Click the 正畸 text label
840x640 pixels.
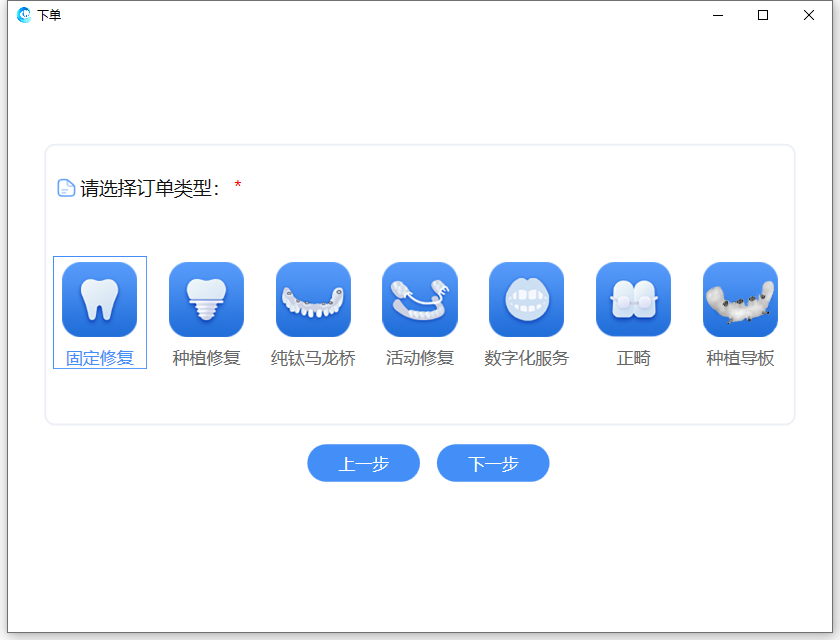[x=633, y=358]
